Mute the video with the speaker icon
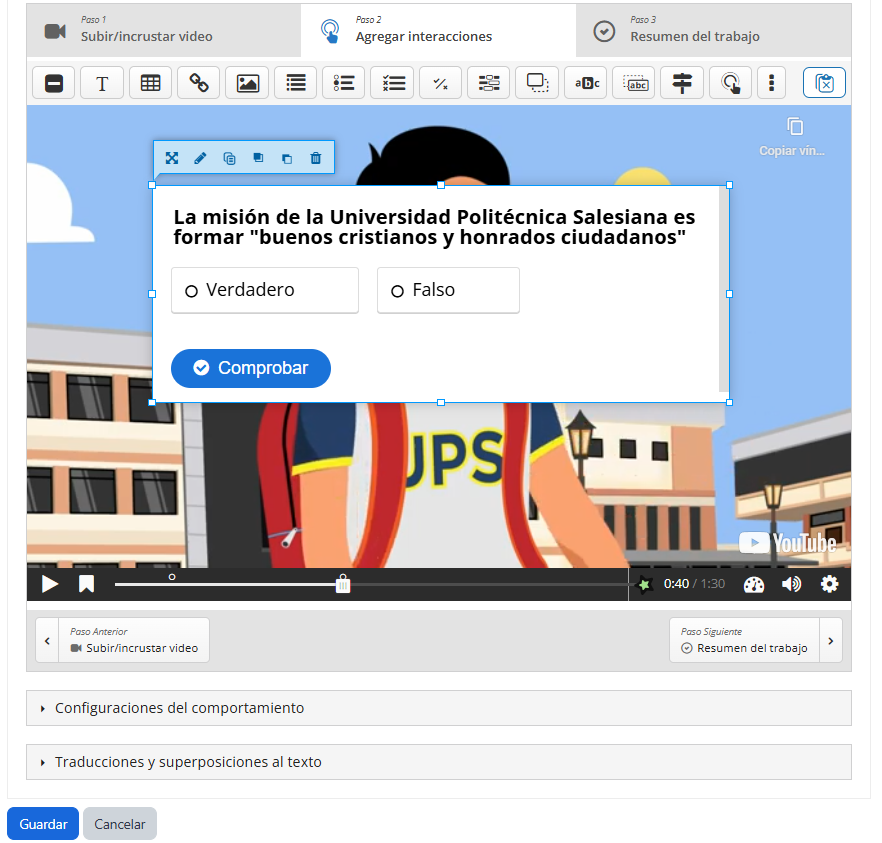The image size is (882, 843). coord(791,584)
